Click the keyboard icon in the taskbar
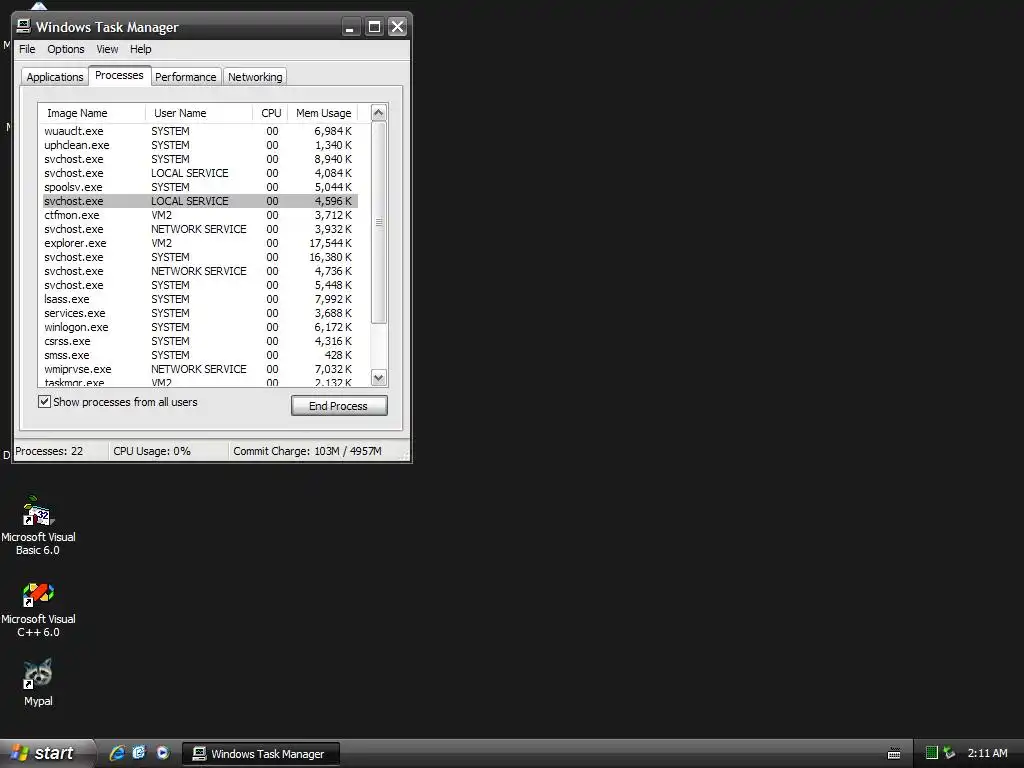The width and height of the screenshot is (1024, 768). tap(894, 754)
